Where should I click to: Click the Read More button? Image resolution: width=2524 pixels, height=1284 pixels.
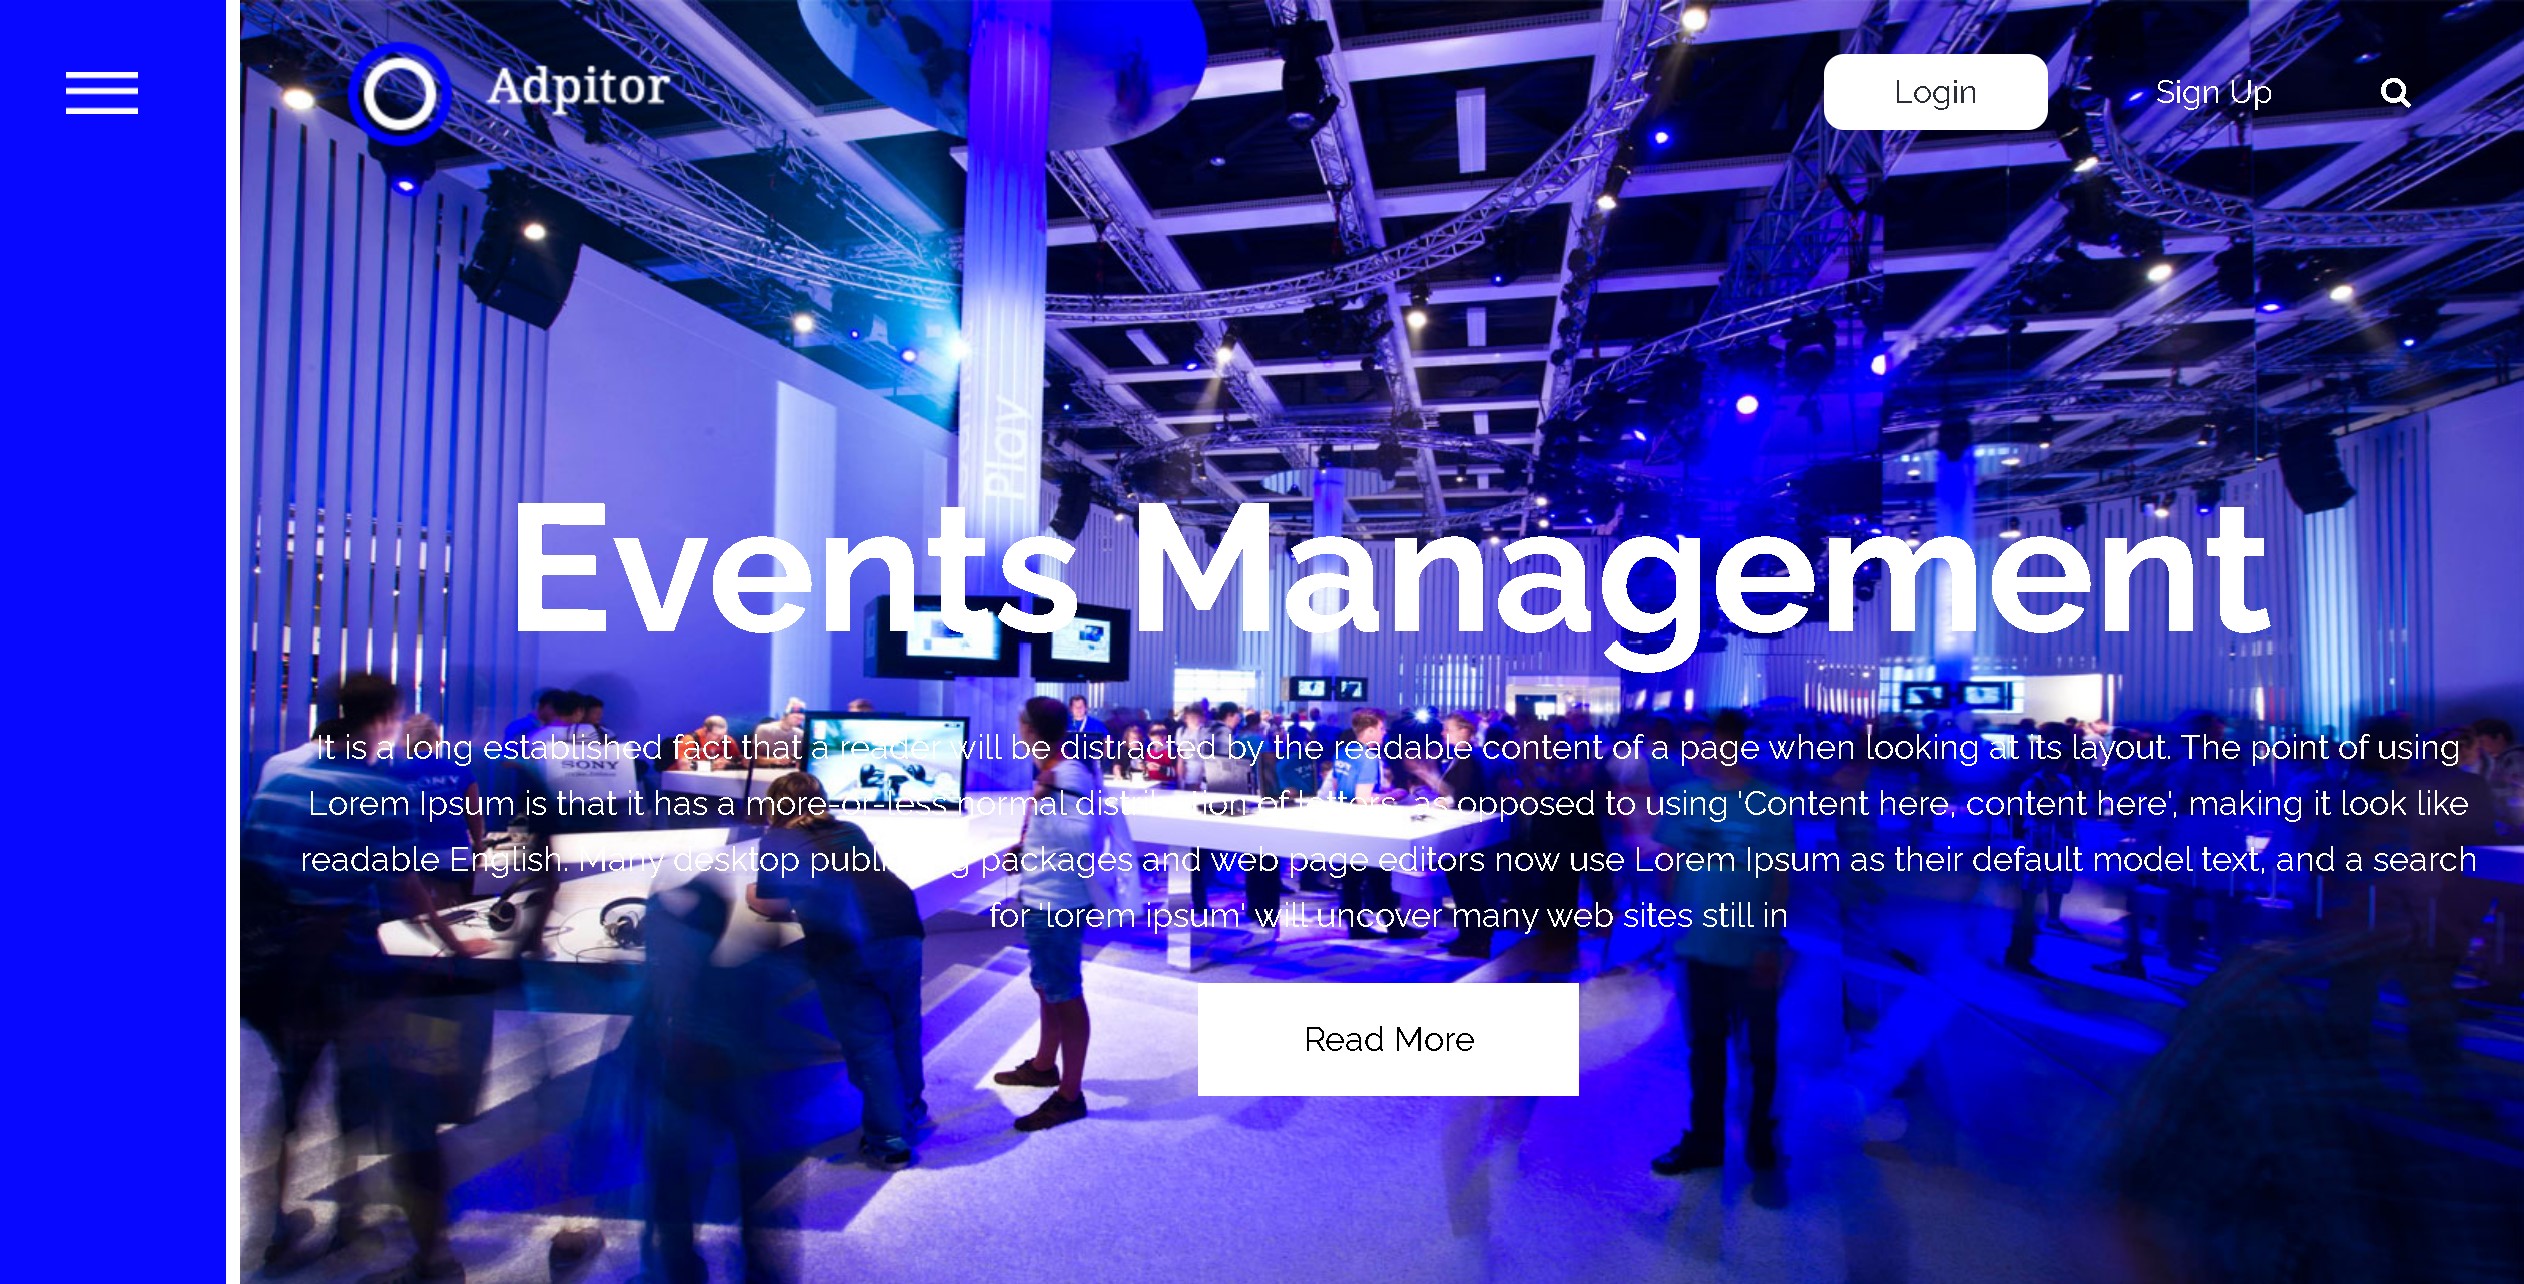point(1388,1039)
